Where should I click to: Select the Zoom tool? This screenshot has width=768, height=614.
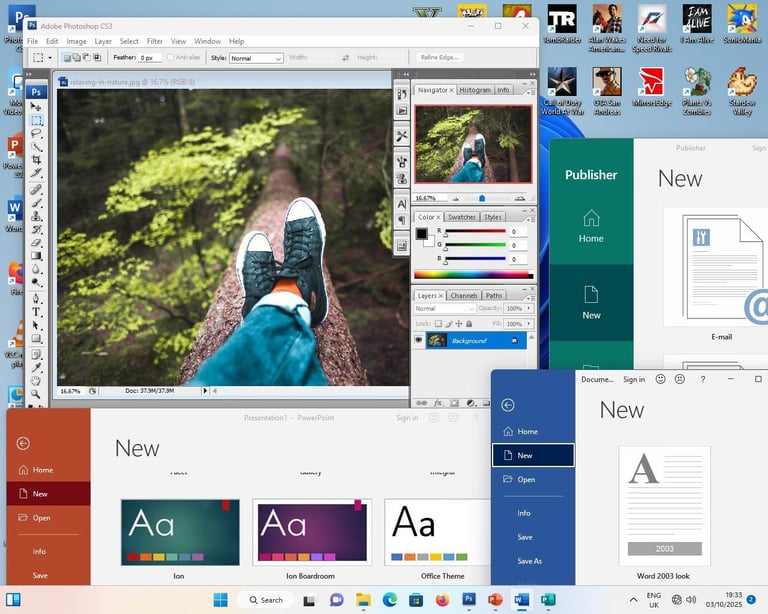coord(36,394)
